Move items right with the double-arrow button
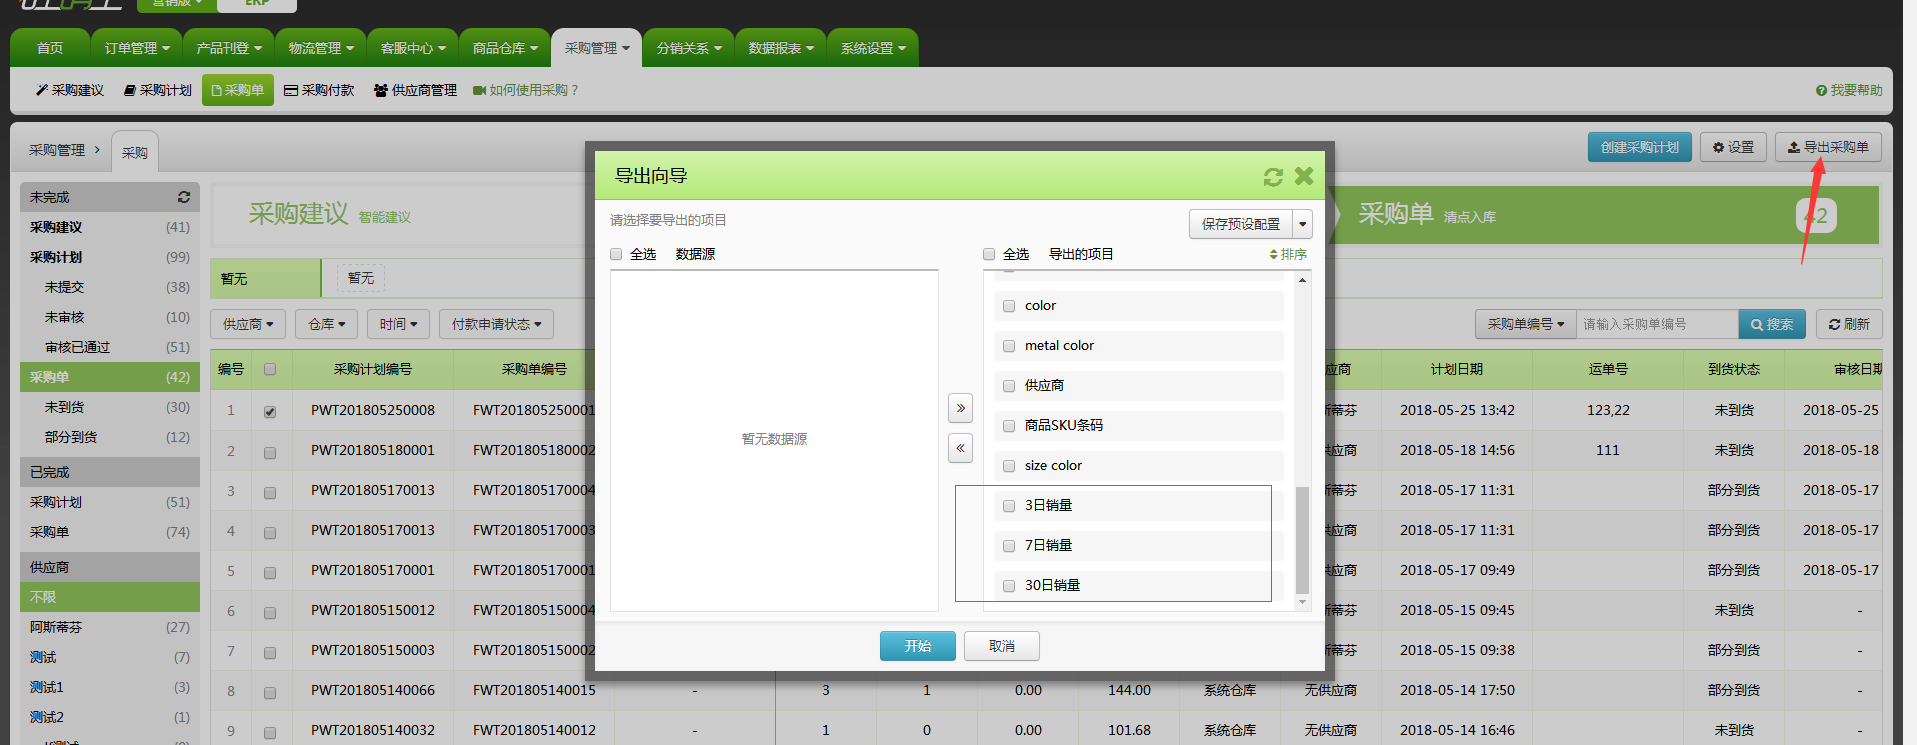 coord(960,408)
